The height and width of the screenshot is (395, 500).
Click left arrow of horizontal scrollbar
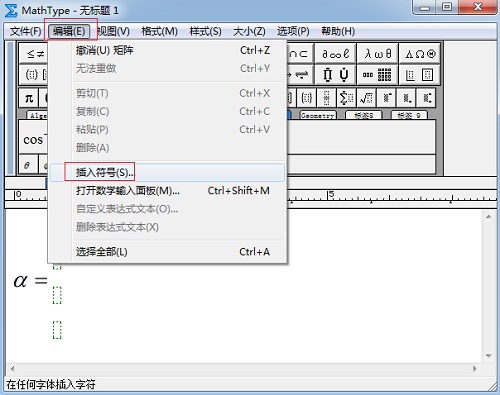tap(12, 369)
